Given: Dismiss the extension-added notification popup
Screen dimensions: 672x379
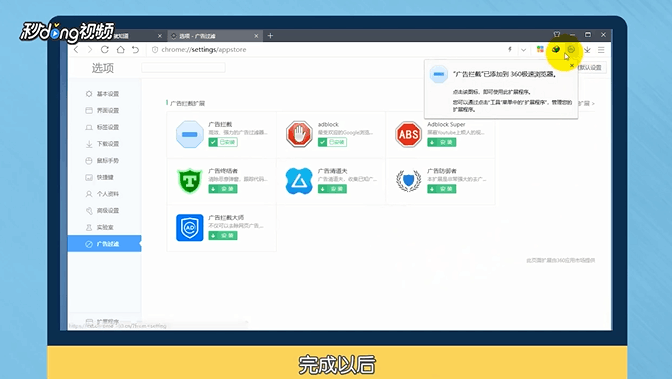Looking at the screenshot, I should (x=572, y=66).
